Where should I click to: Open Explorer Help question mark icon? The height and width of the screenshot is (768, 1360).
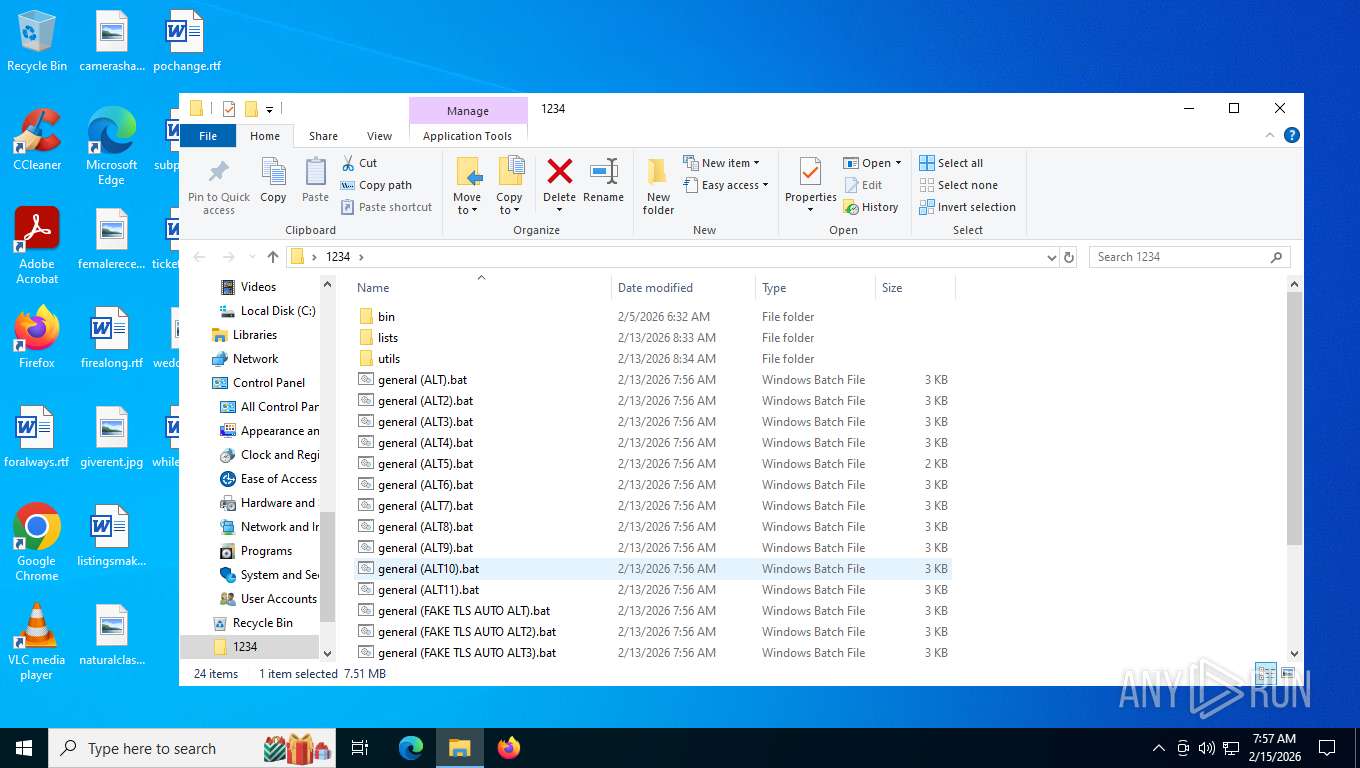click(x=1291, y=135)
